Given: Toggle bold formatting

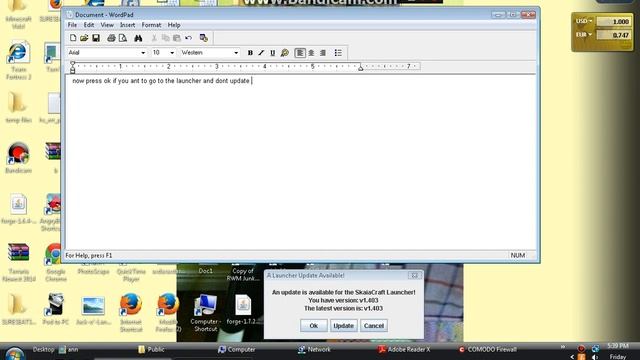Looking at the screenshot, I should point(250,53).
